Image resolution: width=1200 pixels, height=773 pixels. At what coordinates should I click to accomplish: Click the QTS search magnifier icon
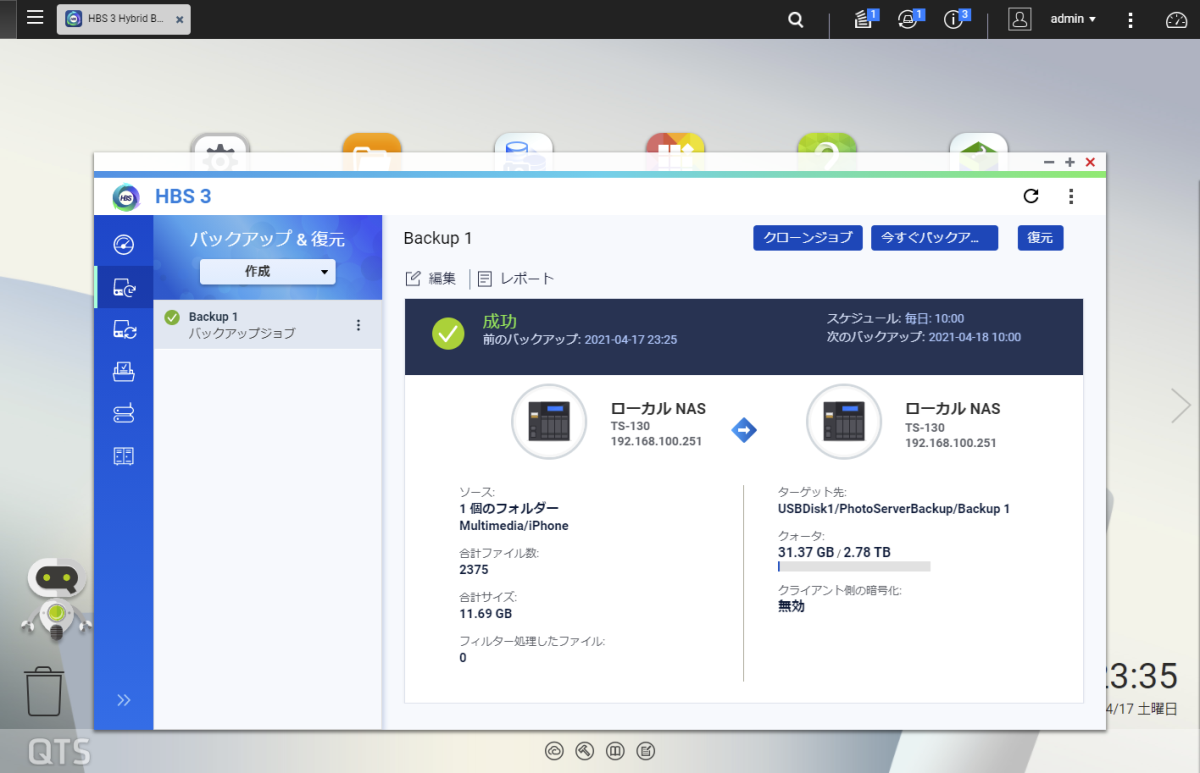(796, 19)
